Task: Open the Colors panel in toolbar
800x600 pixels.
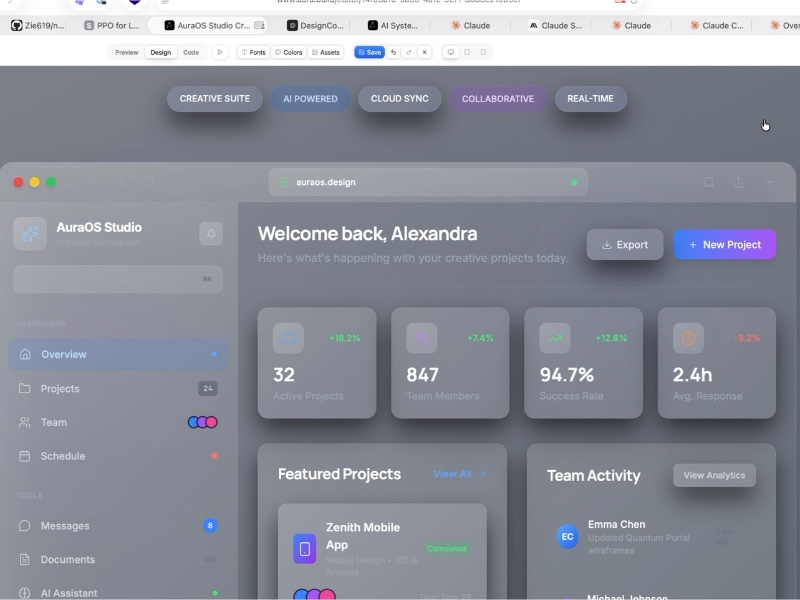Action: (x=288, y=52)
